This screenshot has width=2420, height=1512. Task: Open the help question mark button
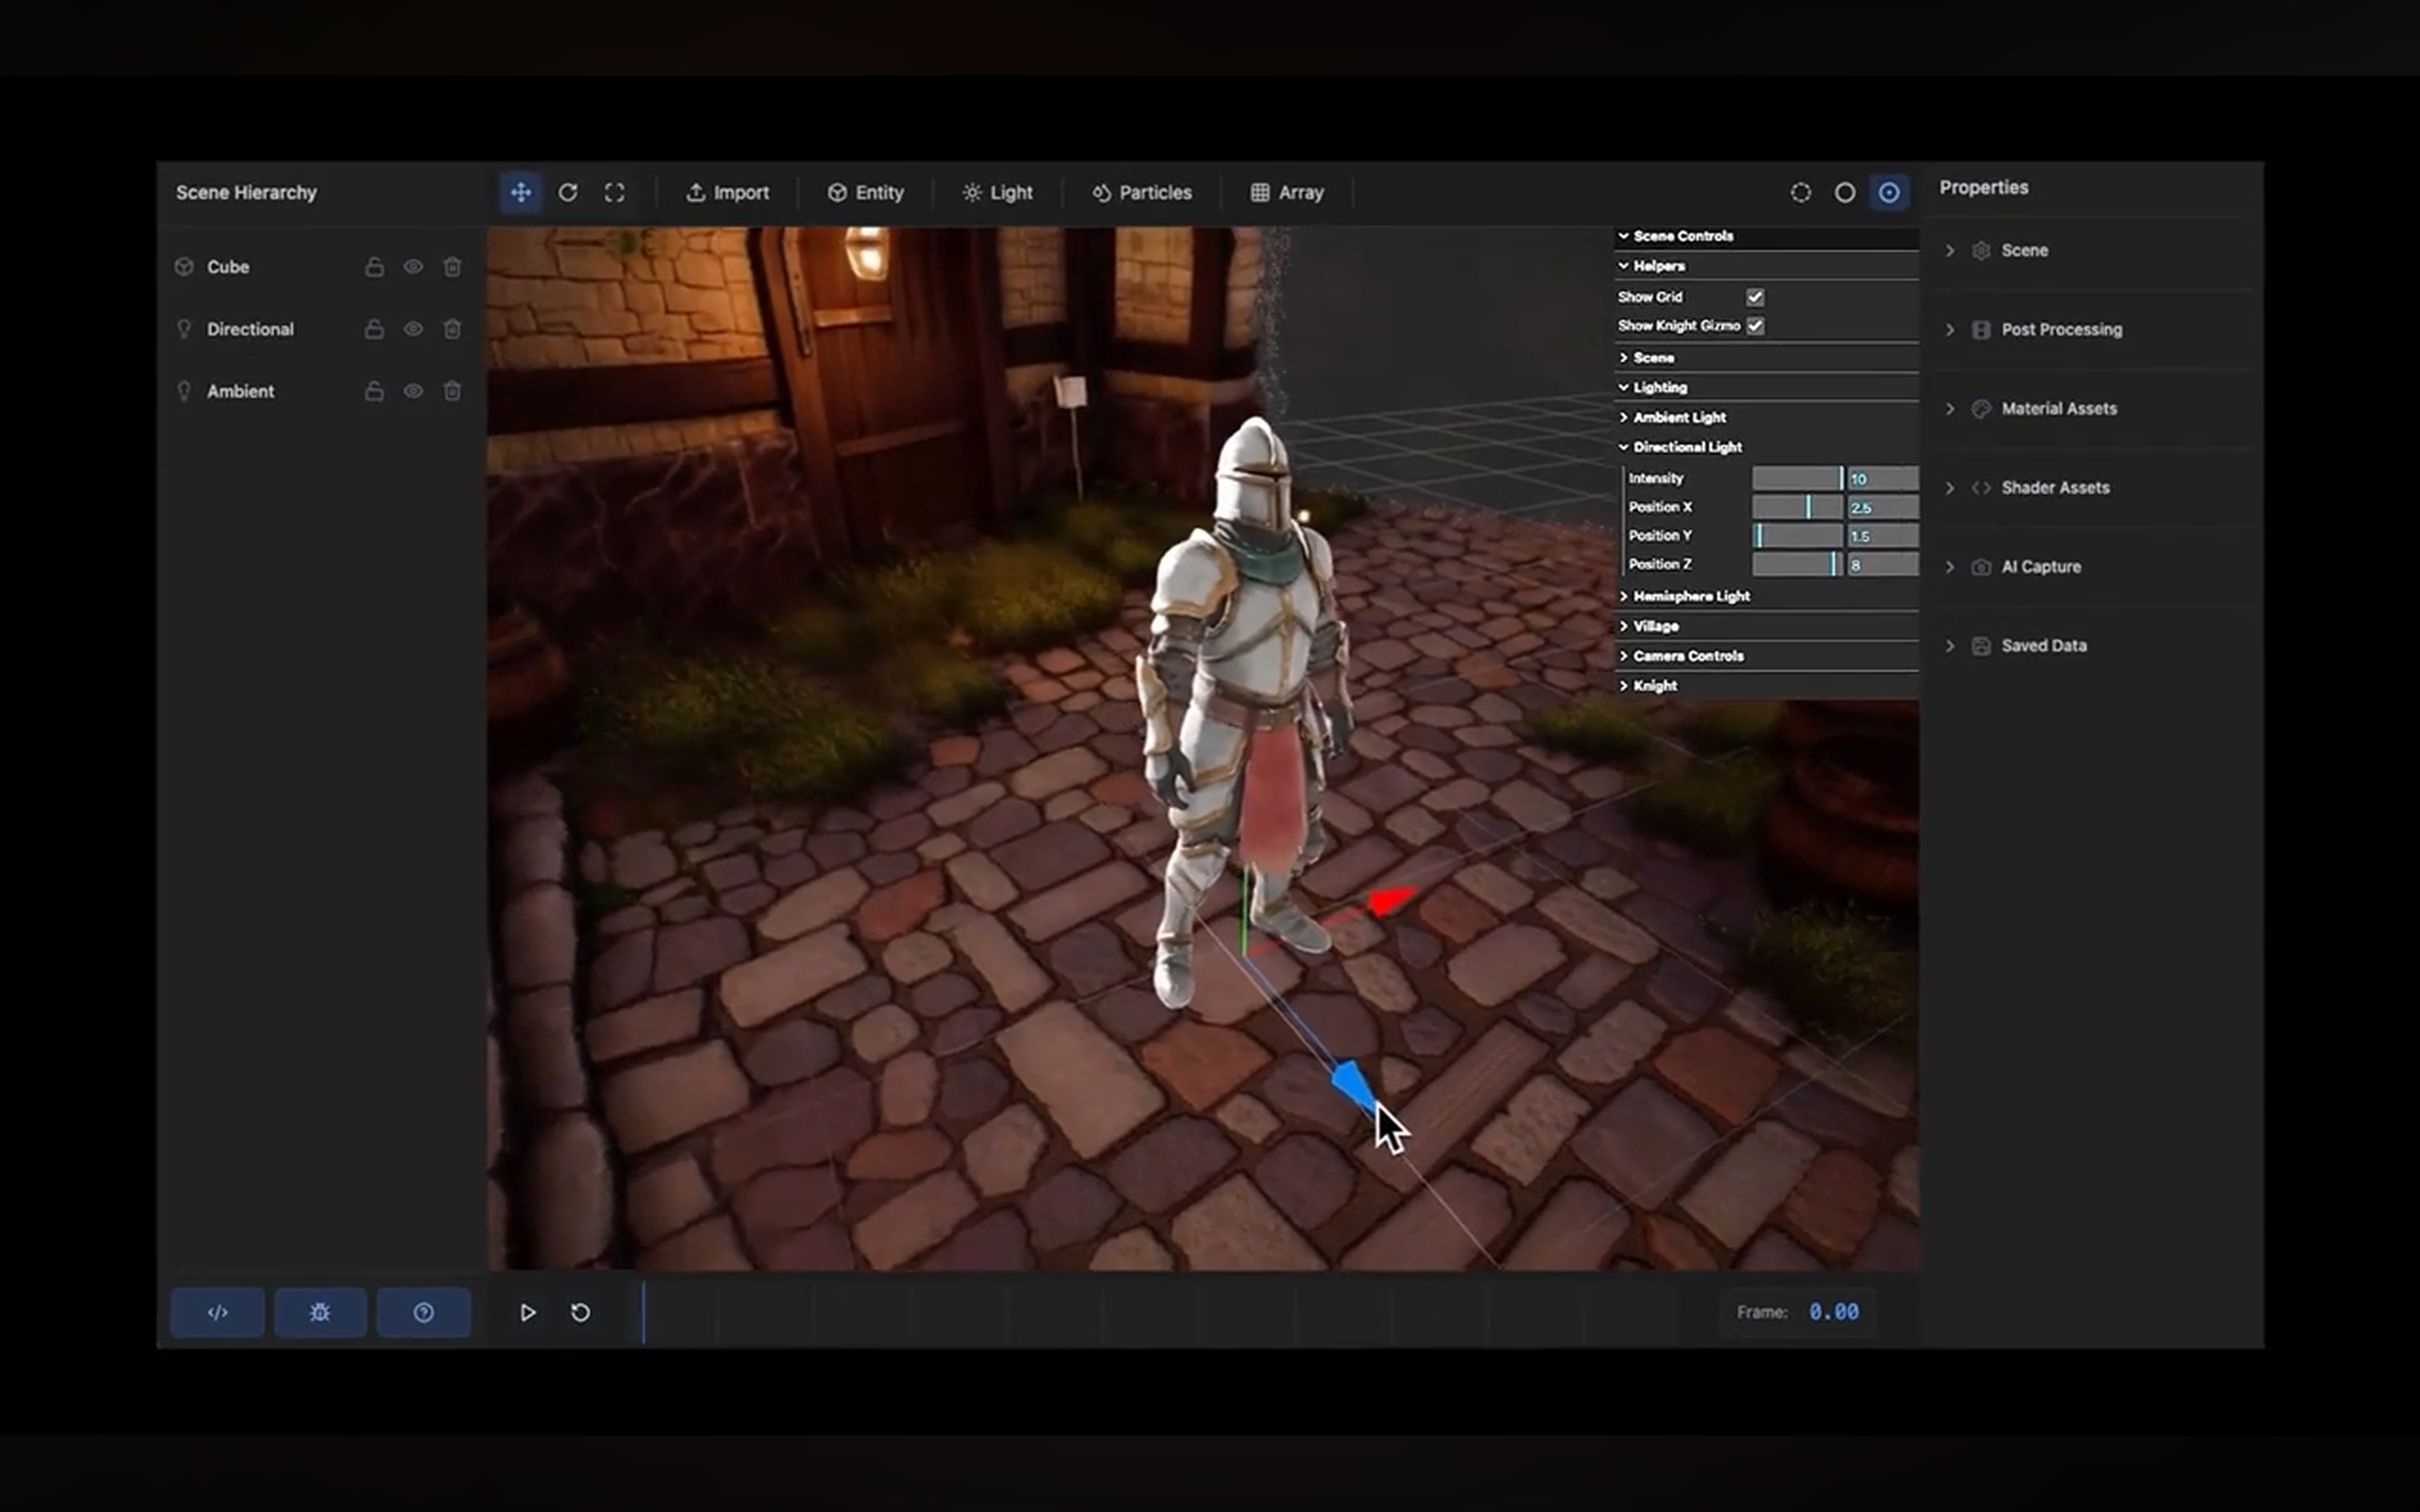coord(423,1312)
